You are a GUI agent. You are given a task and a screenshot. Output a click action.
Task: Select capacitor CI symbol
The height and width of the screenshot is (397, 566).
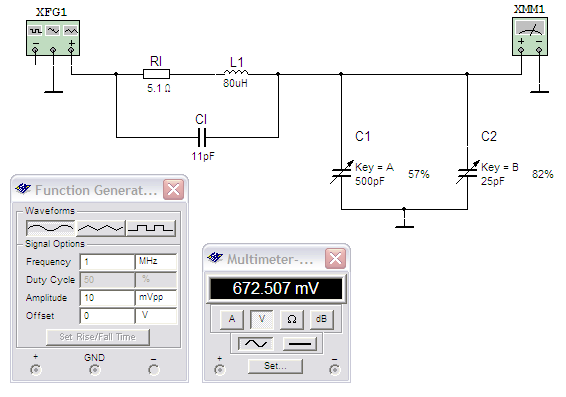[202, 137]
